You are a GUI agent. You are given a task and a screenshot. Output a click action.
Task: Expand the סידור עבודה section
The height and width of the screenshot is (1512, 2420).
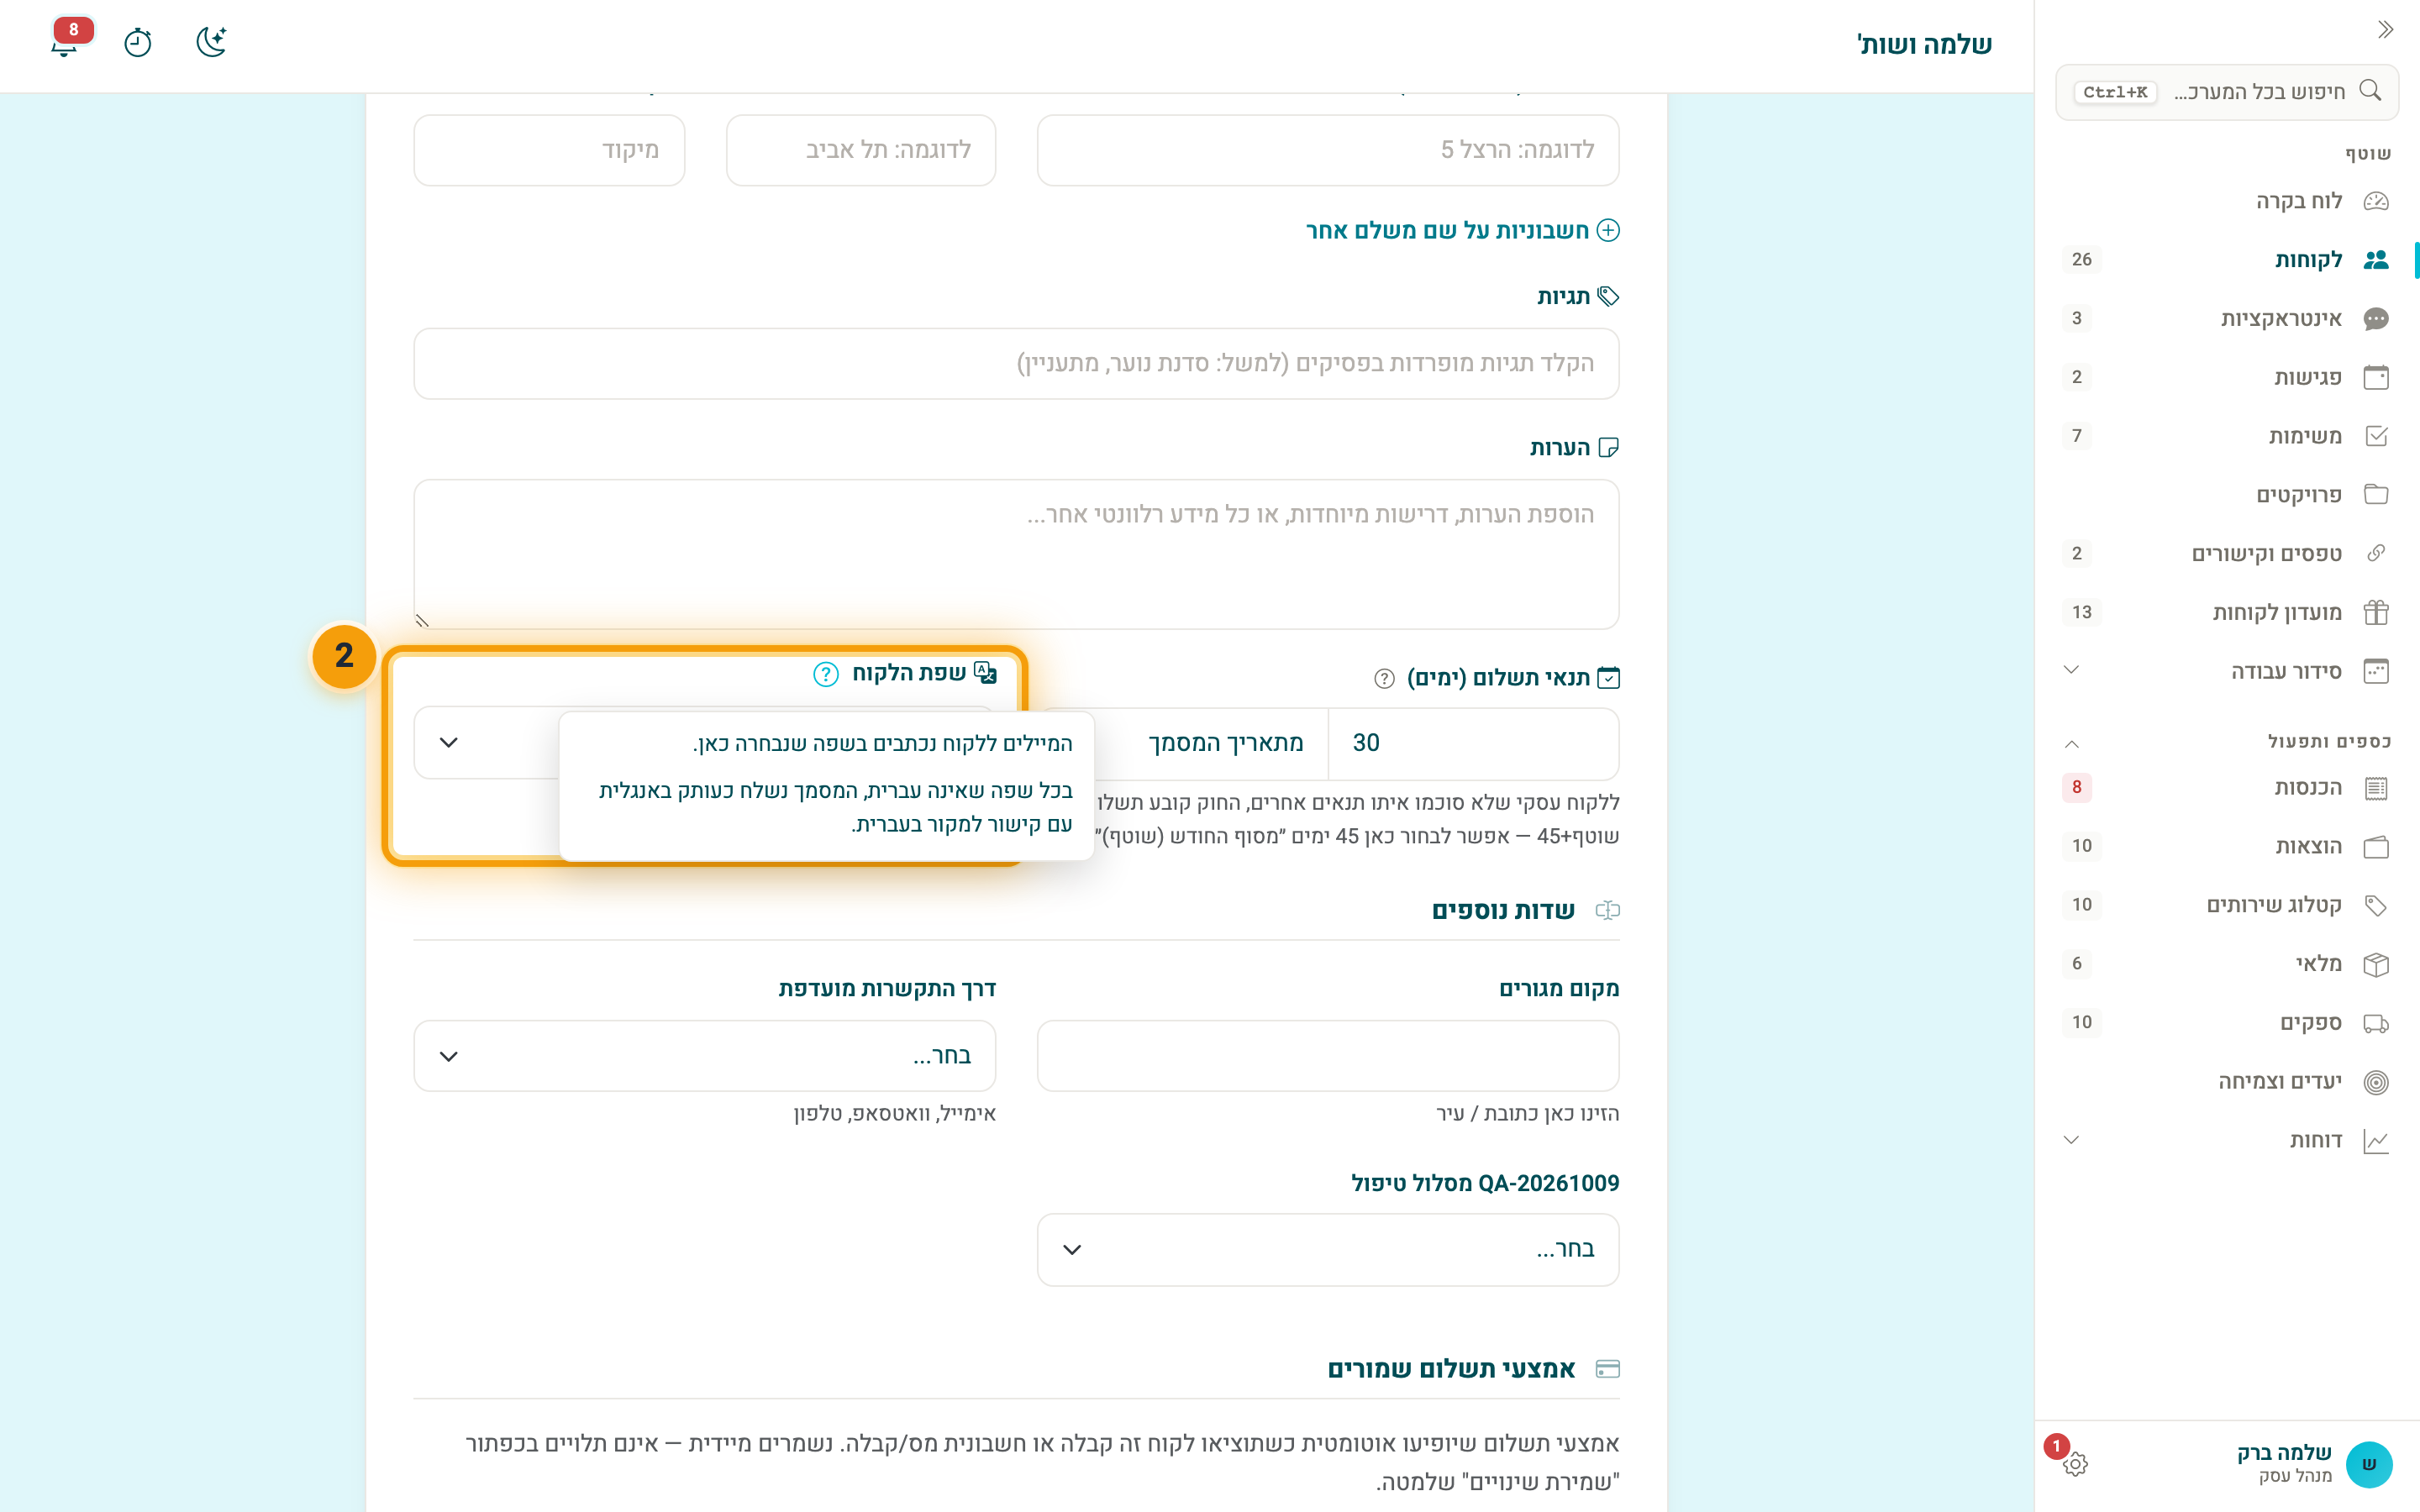click(2227, 671)
